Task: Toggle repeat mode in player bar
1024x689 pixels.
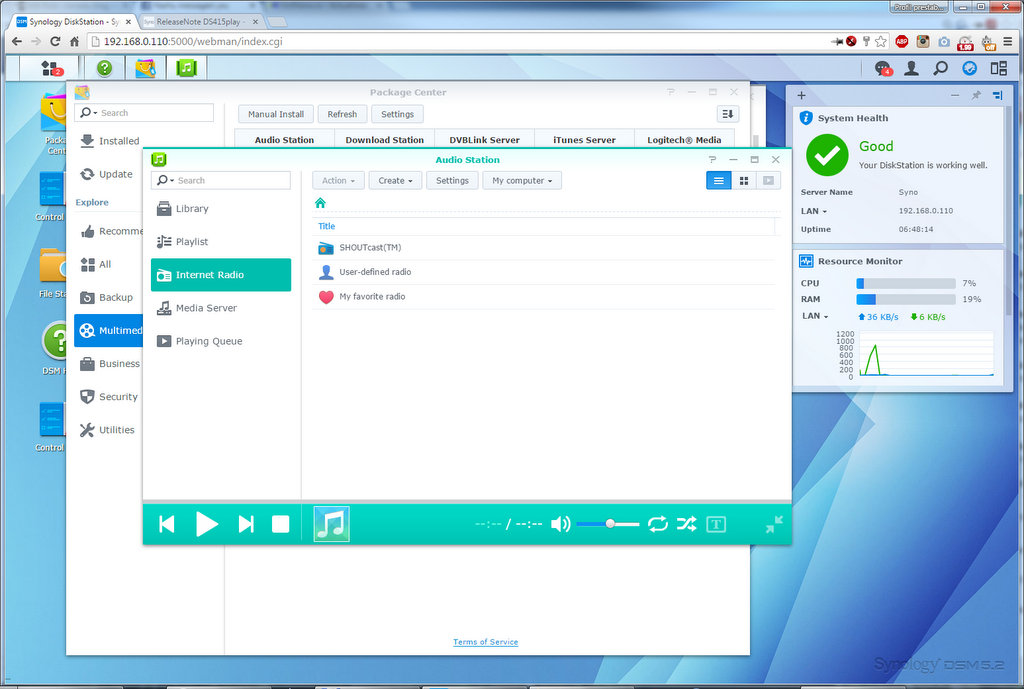Action: point(658,524)
